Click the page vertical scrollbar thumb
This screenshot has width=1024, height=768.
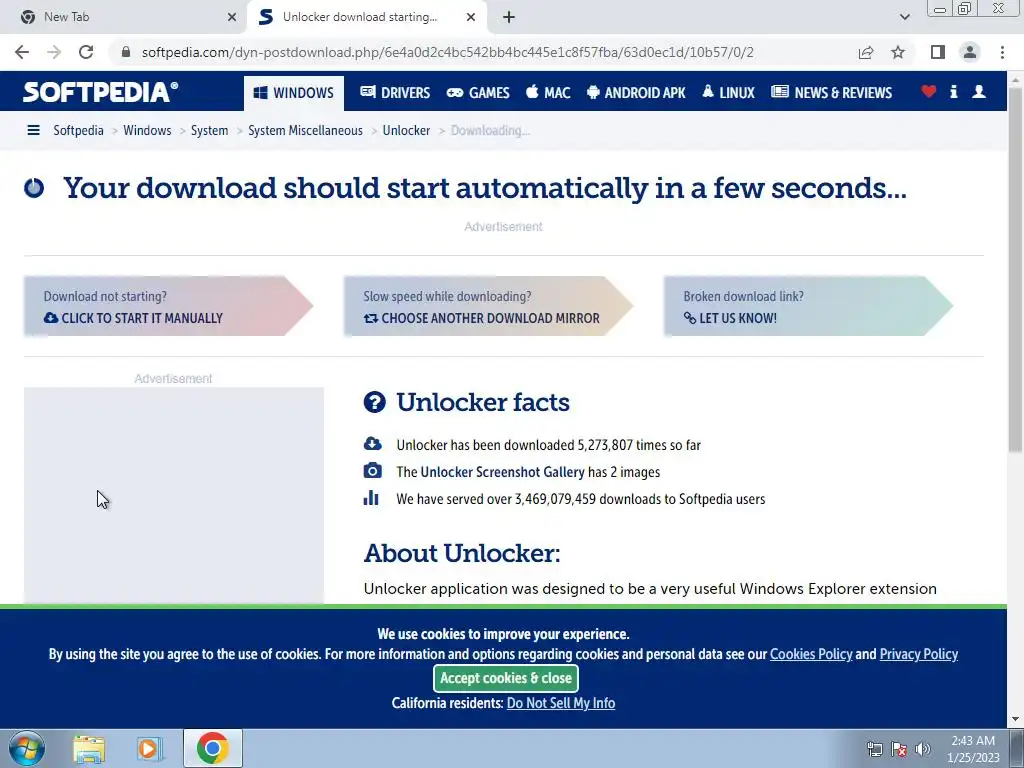click(1016, 268)
